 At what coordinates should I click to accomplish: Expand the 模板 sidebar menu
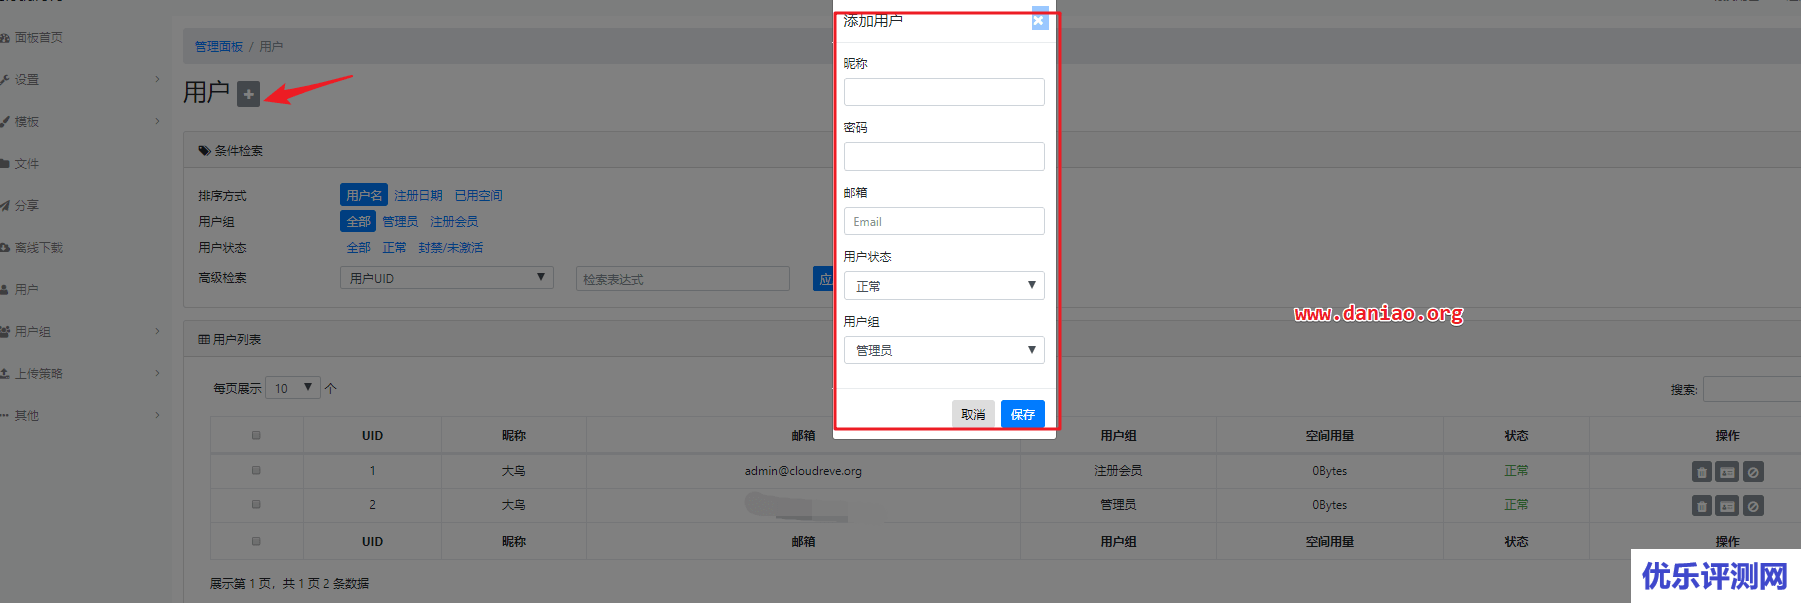pyautogui.click(x=80, y=122)
